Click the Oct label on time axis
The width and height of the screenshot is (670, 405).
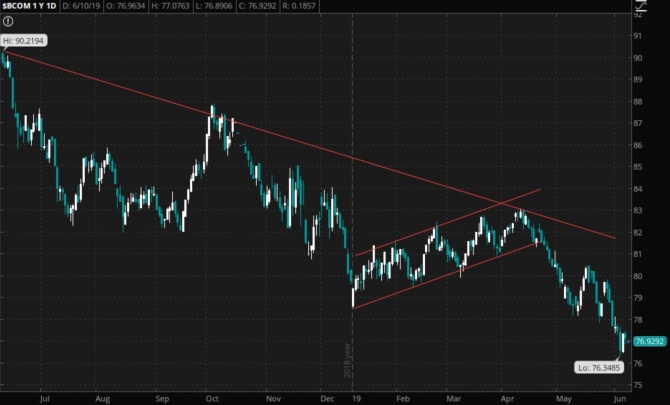coord(212,399)
